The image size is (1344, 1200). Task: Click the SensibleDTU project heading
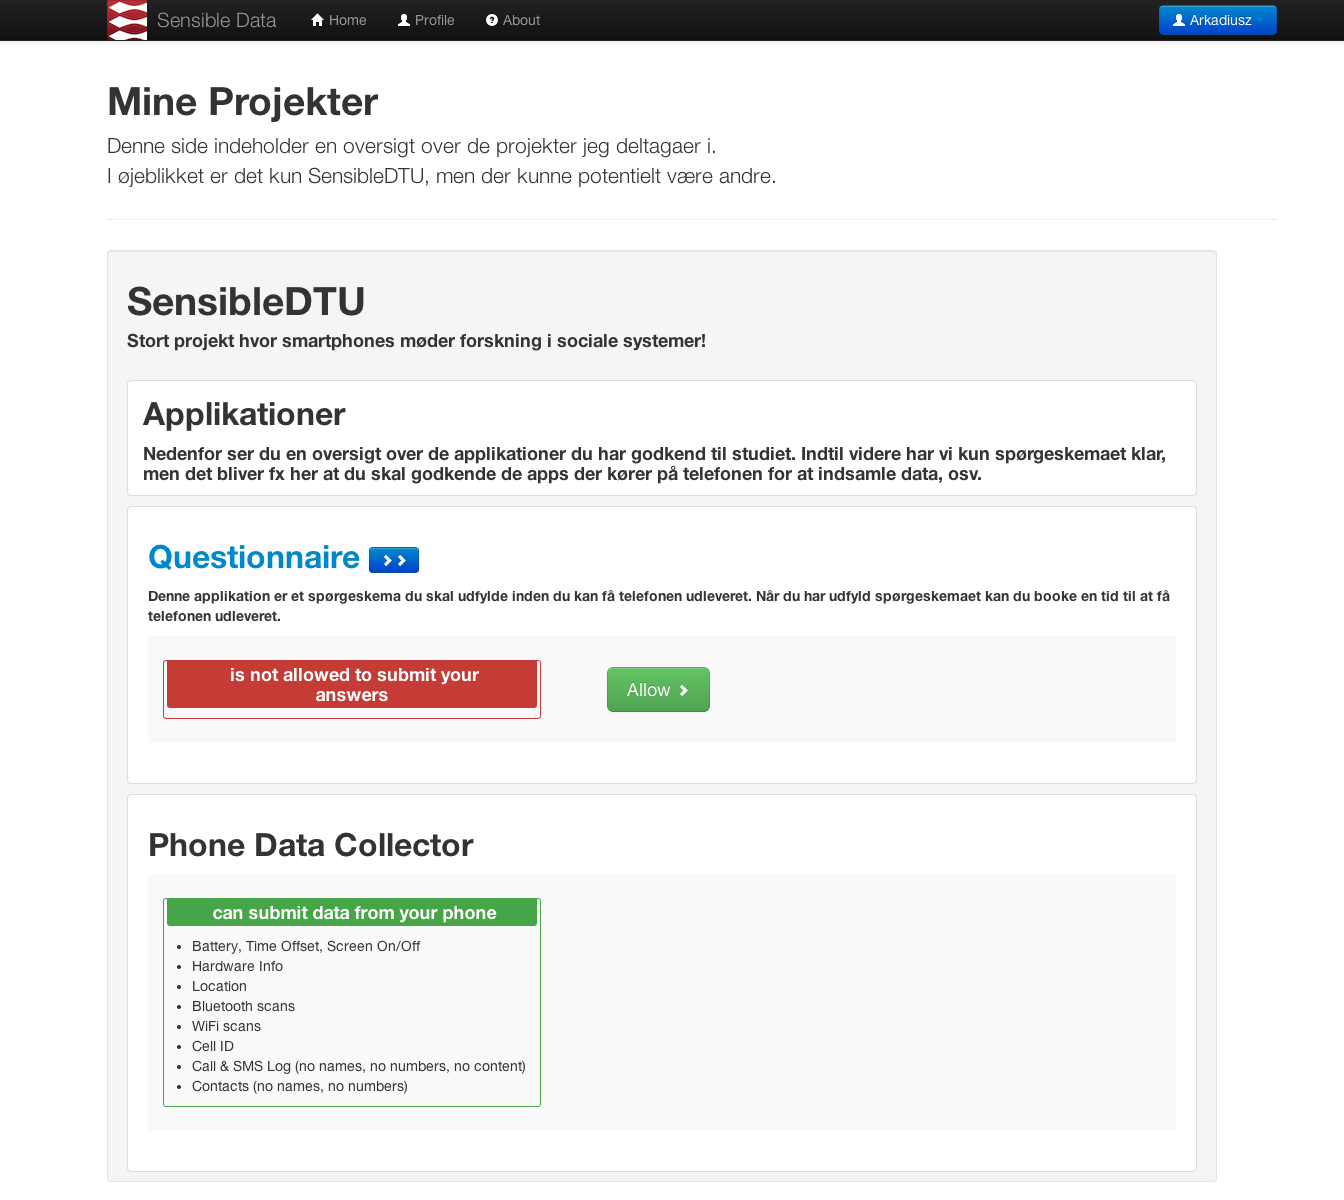click(246, 301)
